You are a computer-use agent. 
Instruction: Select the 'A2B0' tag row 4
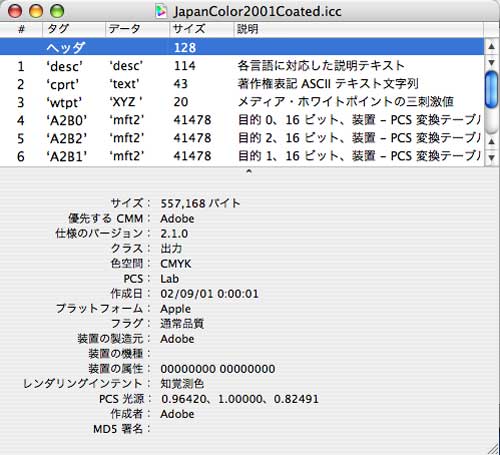click(x=242, y=120)
